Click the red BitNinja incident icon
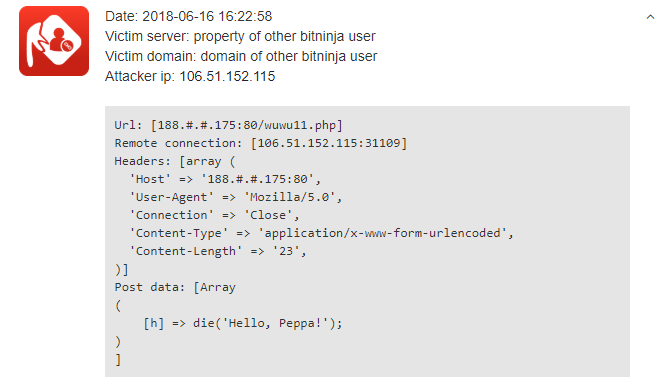Viewport: 667px width, 390px height. click(x=54, y=41)
